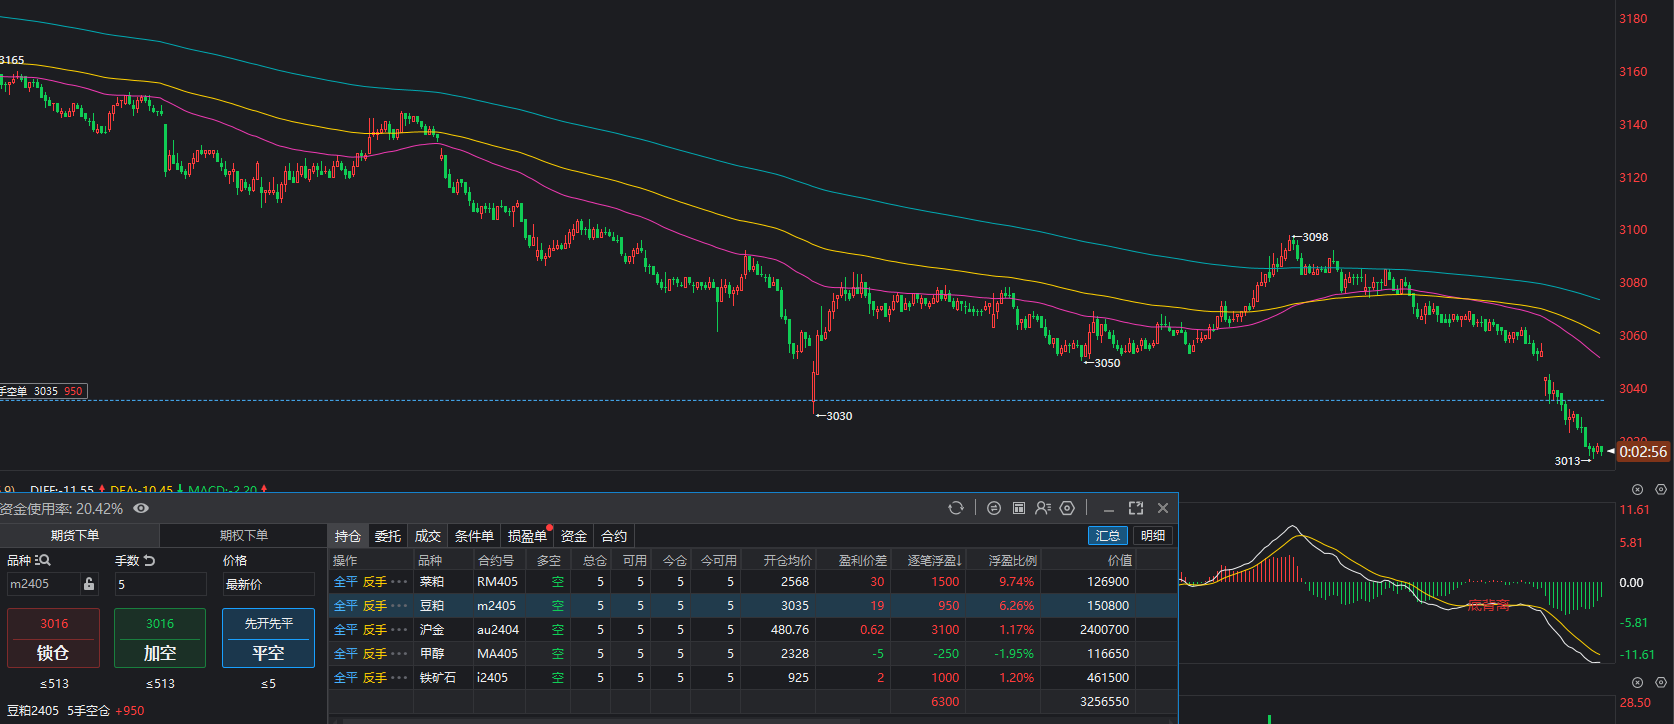Switch position view to 明细
This screenshot has width=1674, height=724.
pos(1153,535)
